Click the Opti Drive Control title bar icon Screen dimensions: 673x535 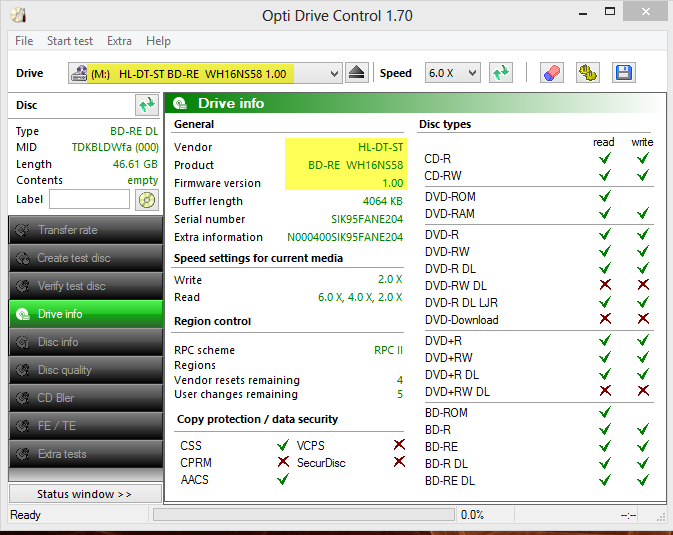point(19,15)
